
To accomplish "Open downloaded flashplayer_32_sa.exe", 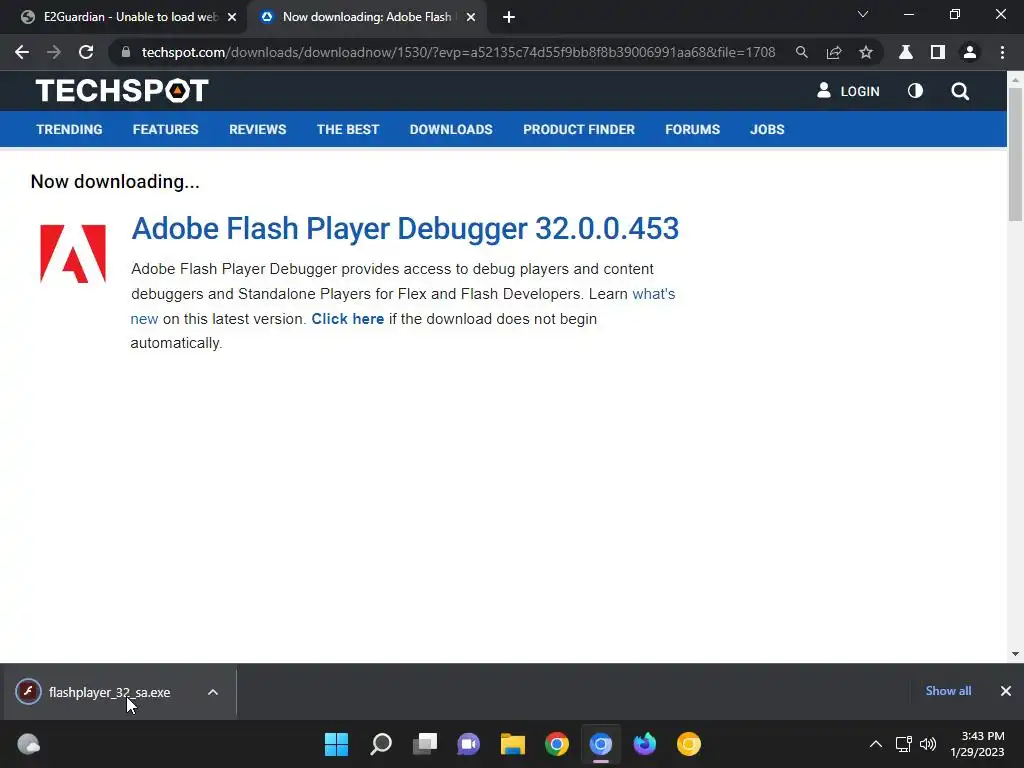I will point(109,692).
